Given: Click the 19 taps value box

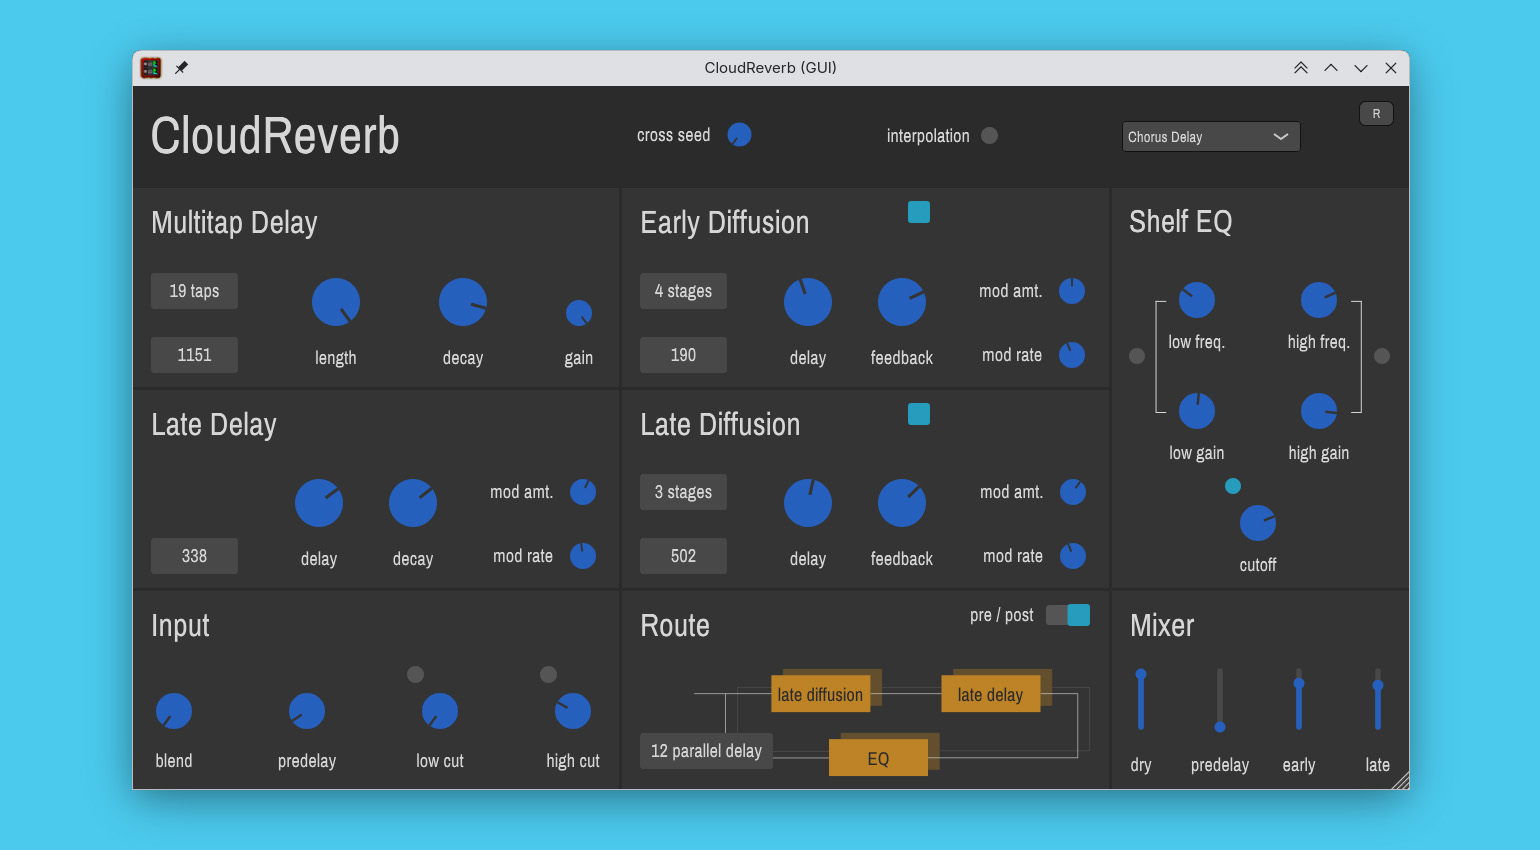Looking at the screenshot, I should coord(194,291).
